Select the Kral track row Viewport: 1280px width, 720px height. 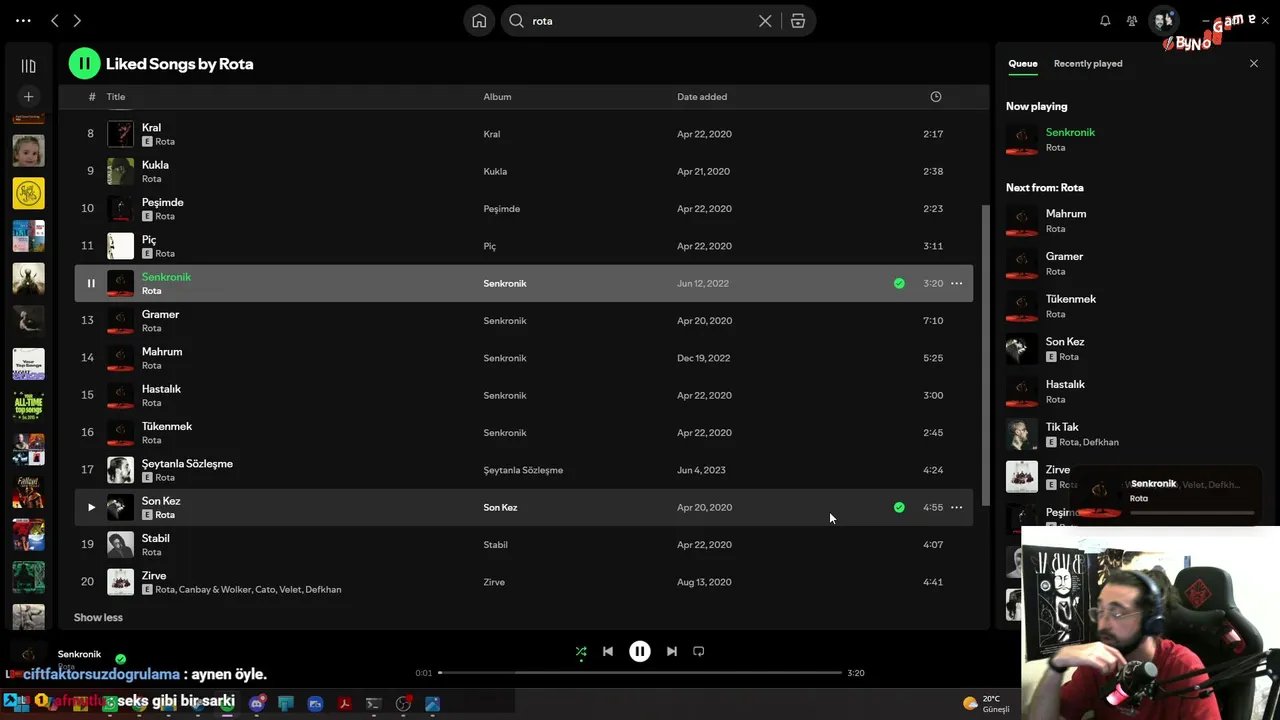tap(524, 134)
